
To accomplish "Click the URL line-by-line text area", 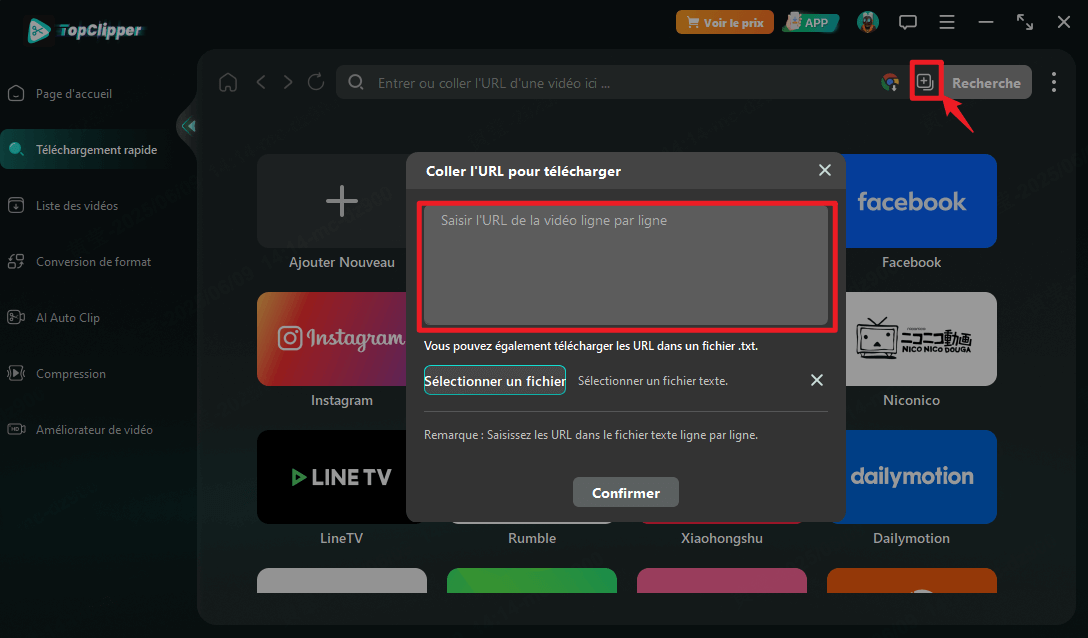I will tap(626, 265).
